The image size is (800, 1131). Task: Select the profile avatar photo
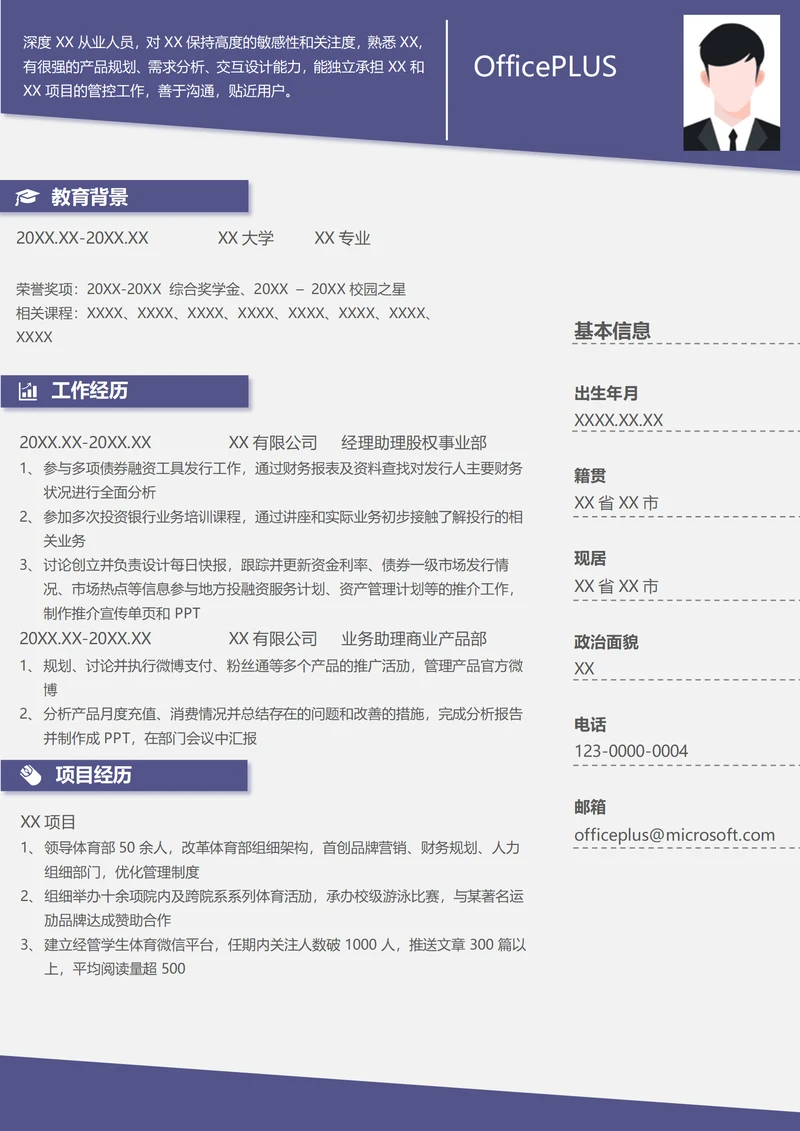point(731,83)
